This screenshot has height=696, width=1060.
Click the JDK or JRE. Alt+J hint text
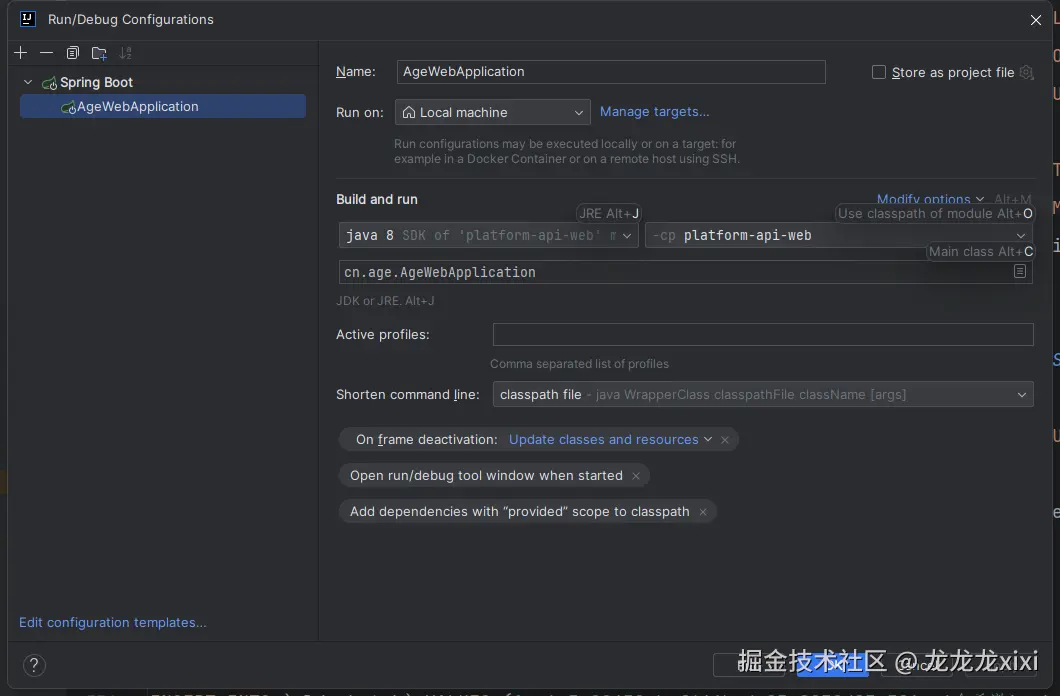click(x=385, y=301)
